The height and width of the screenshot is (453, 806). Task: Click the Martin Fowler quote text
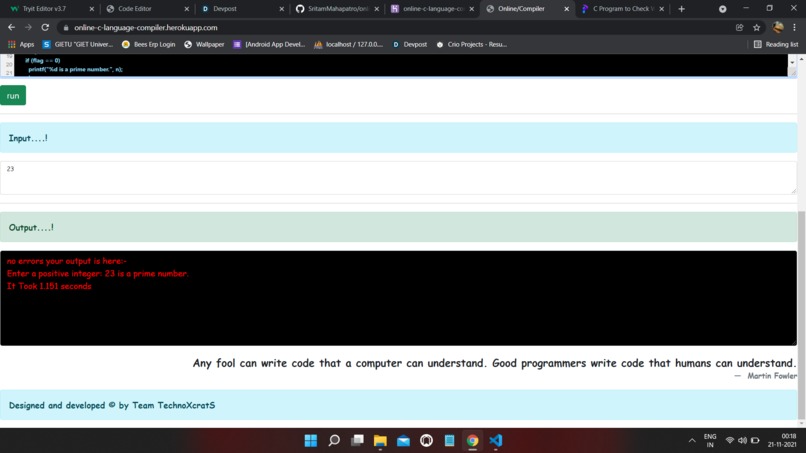[494, 364]
